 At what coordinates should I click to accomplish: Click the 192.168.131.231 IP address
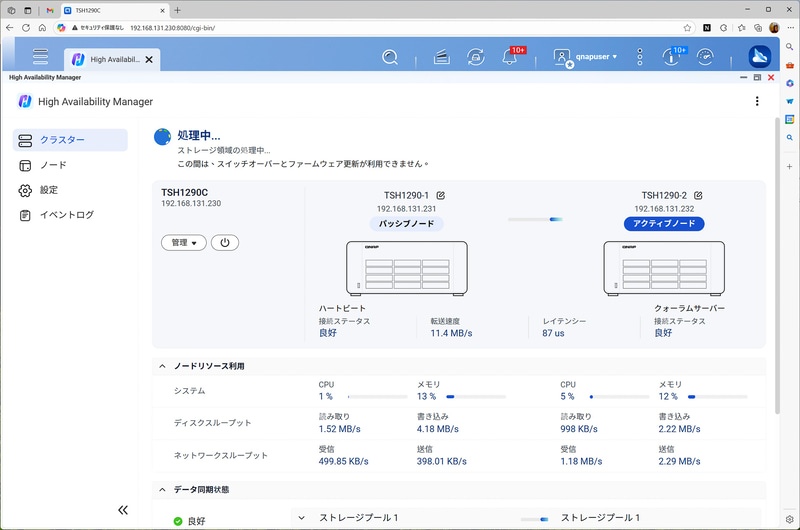[407, 209]
